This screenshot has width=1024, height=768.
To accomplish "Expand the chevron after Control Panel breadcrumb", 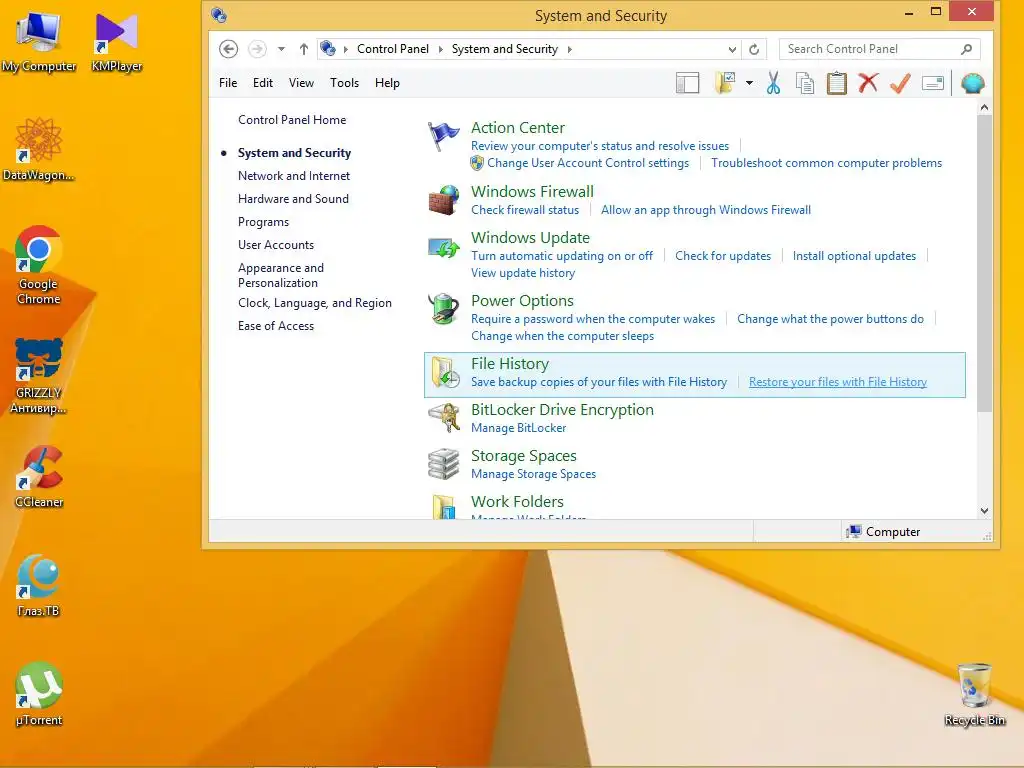I will (x=440, y=50).
